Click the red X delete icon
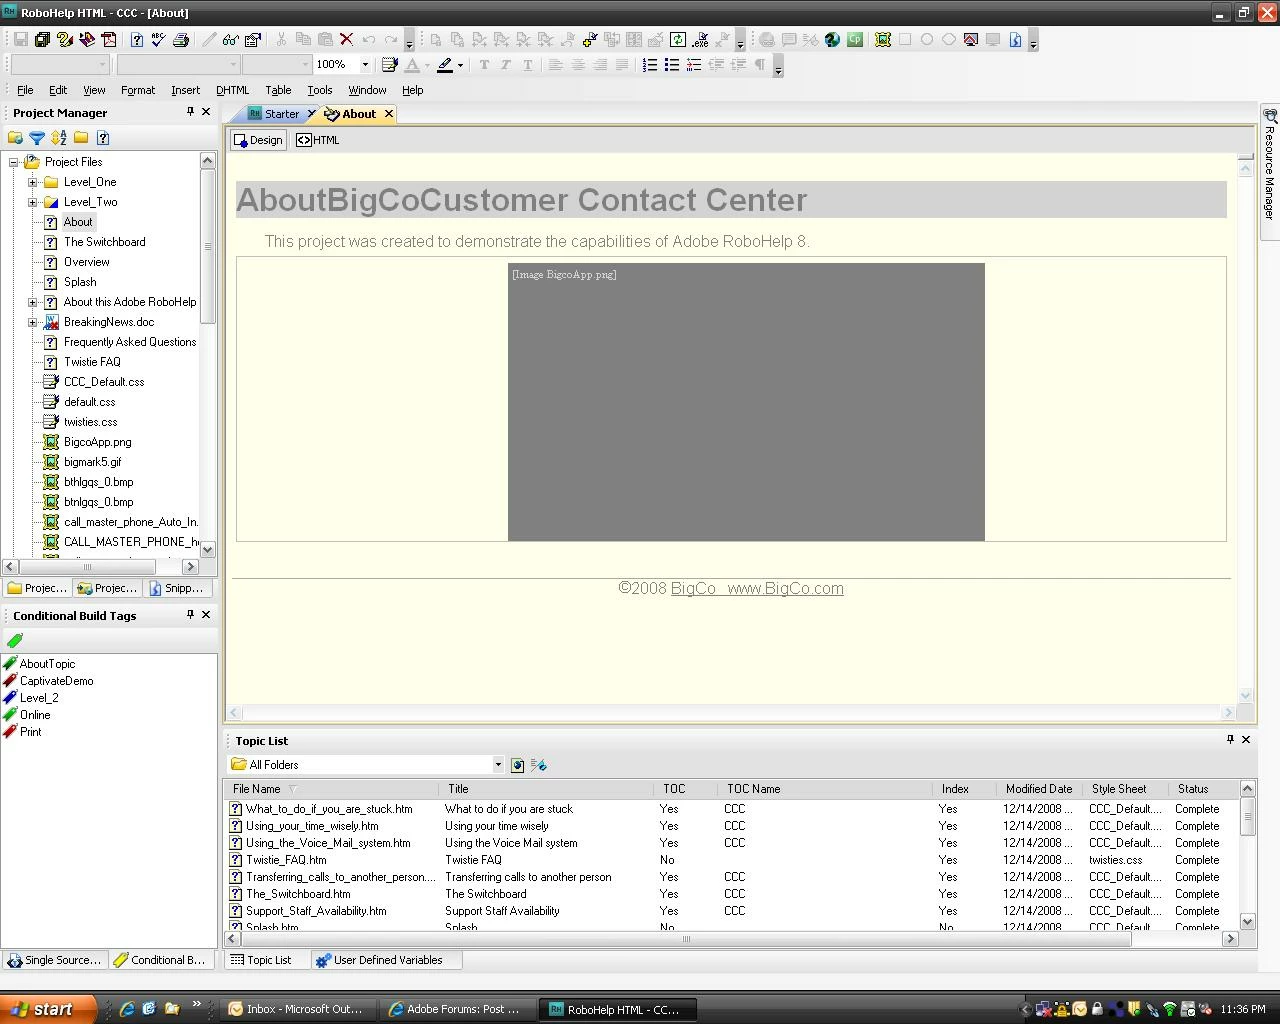 pyautogui.click(x=346, y=40)
